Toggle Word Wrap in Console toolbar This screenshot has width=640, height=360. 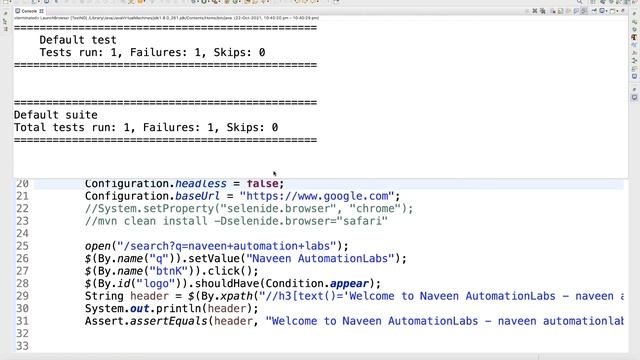pyautogui.click(x=568, y=11)
